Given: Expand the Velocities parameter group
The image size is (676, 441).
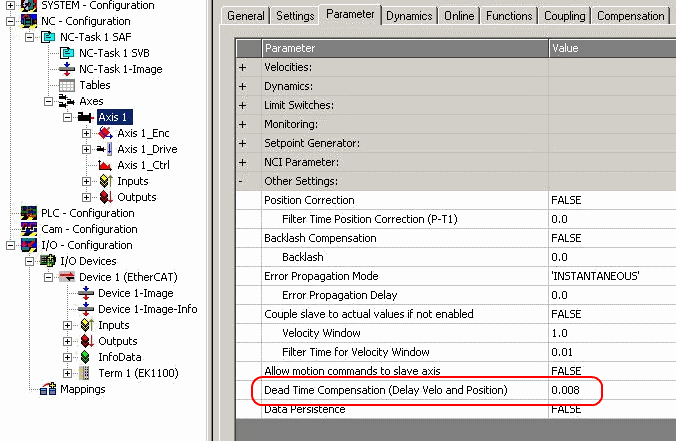Looking at the screenshot, I should [x=243, y=67].
